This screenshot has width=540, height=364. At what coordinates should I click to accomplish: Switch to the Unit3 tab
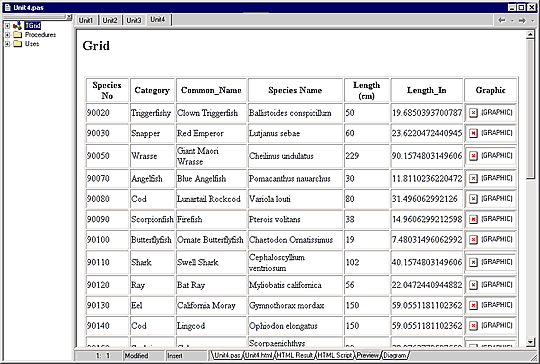[134, 20]
